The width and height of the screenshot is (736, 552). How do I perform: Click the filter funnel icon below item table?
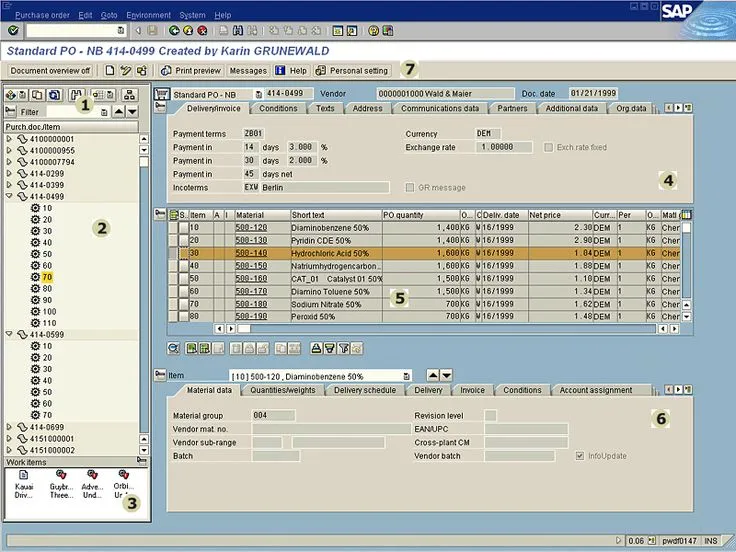[343, 348]
